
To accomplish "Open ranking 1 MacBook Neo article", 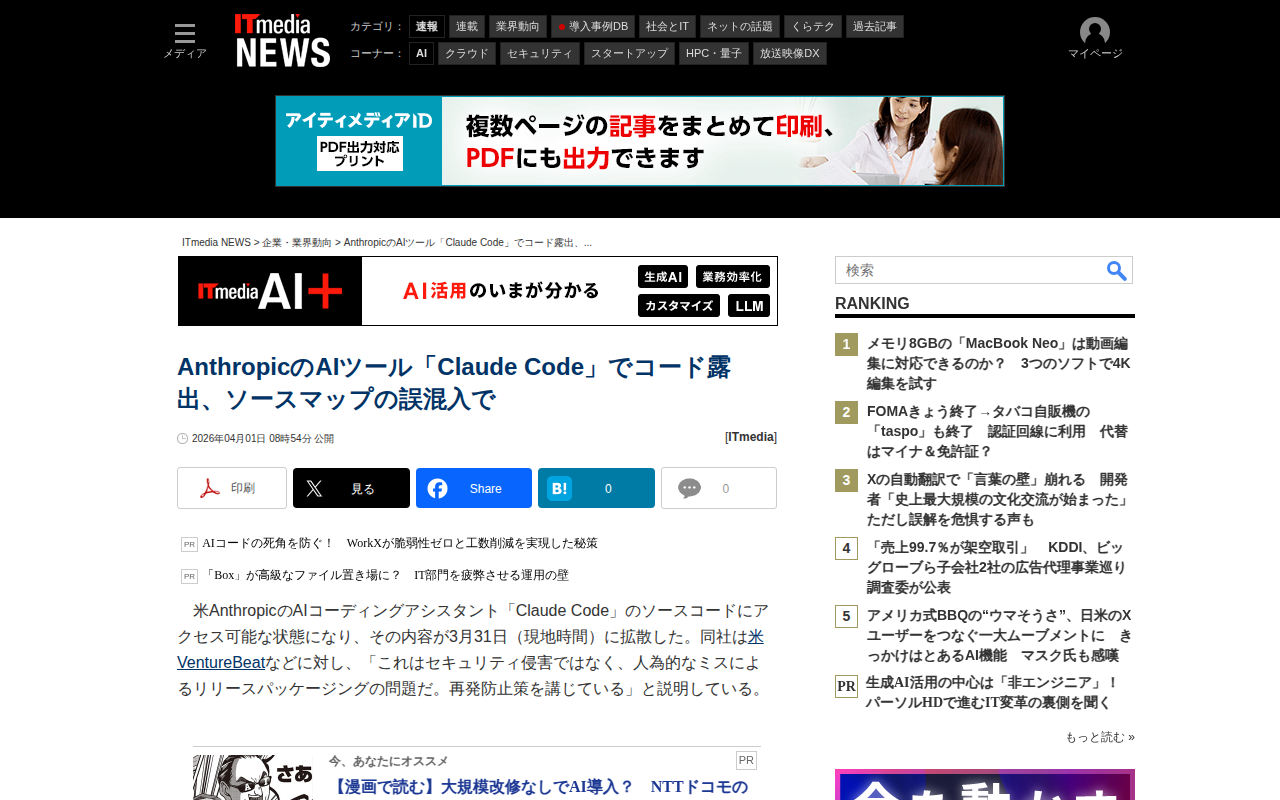I will coord(999,364).
